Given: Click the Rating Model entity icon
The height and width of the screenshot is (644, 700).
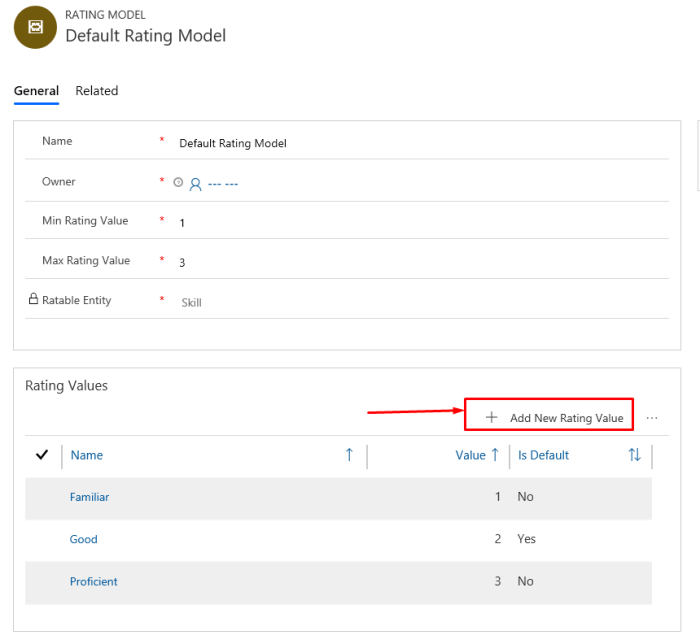Looking at the screenshot, I should tap(35, 27).
